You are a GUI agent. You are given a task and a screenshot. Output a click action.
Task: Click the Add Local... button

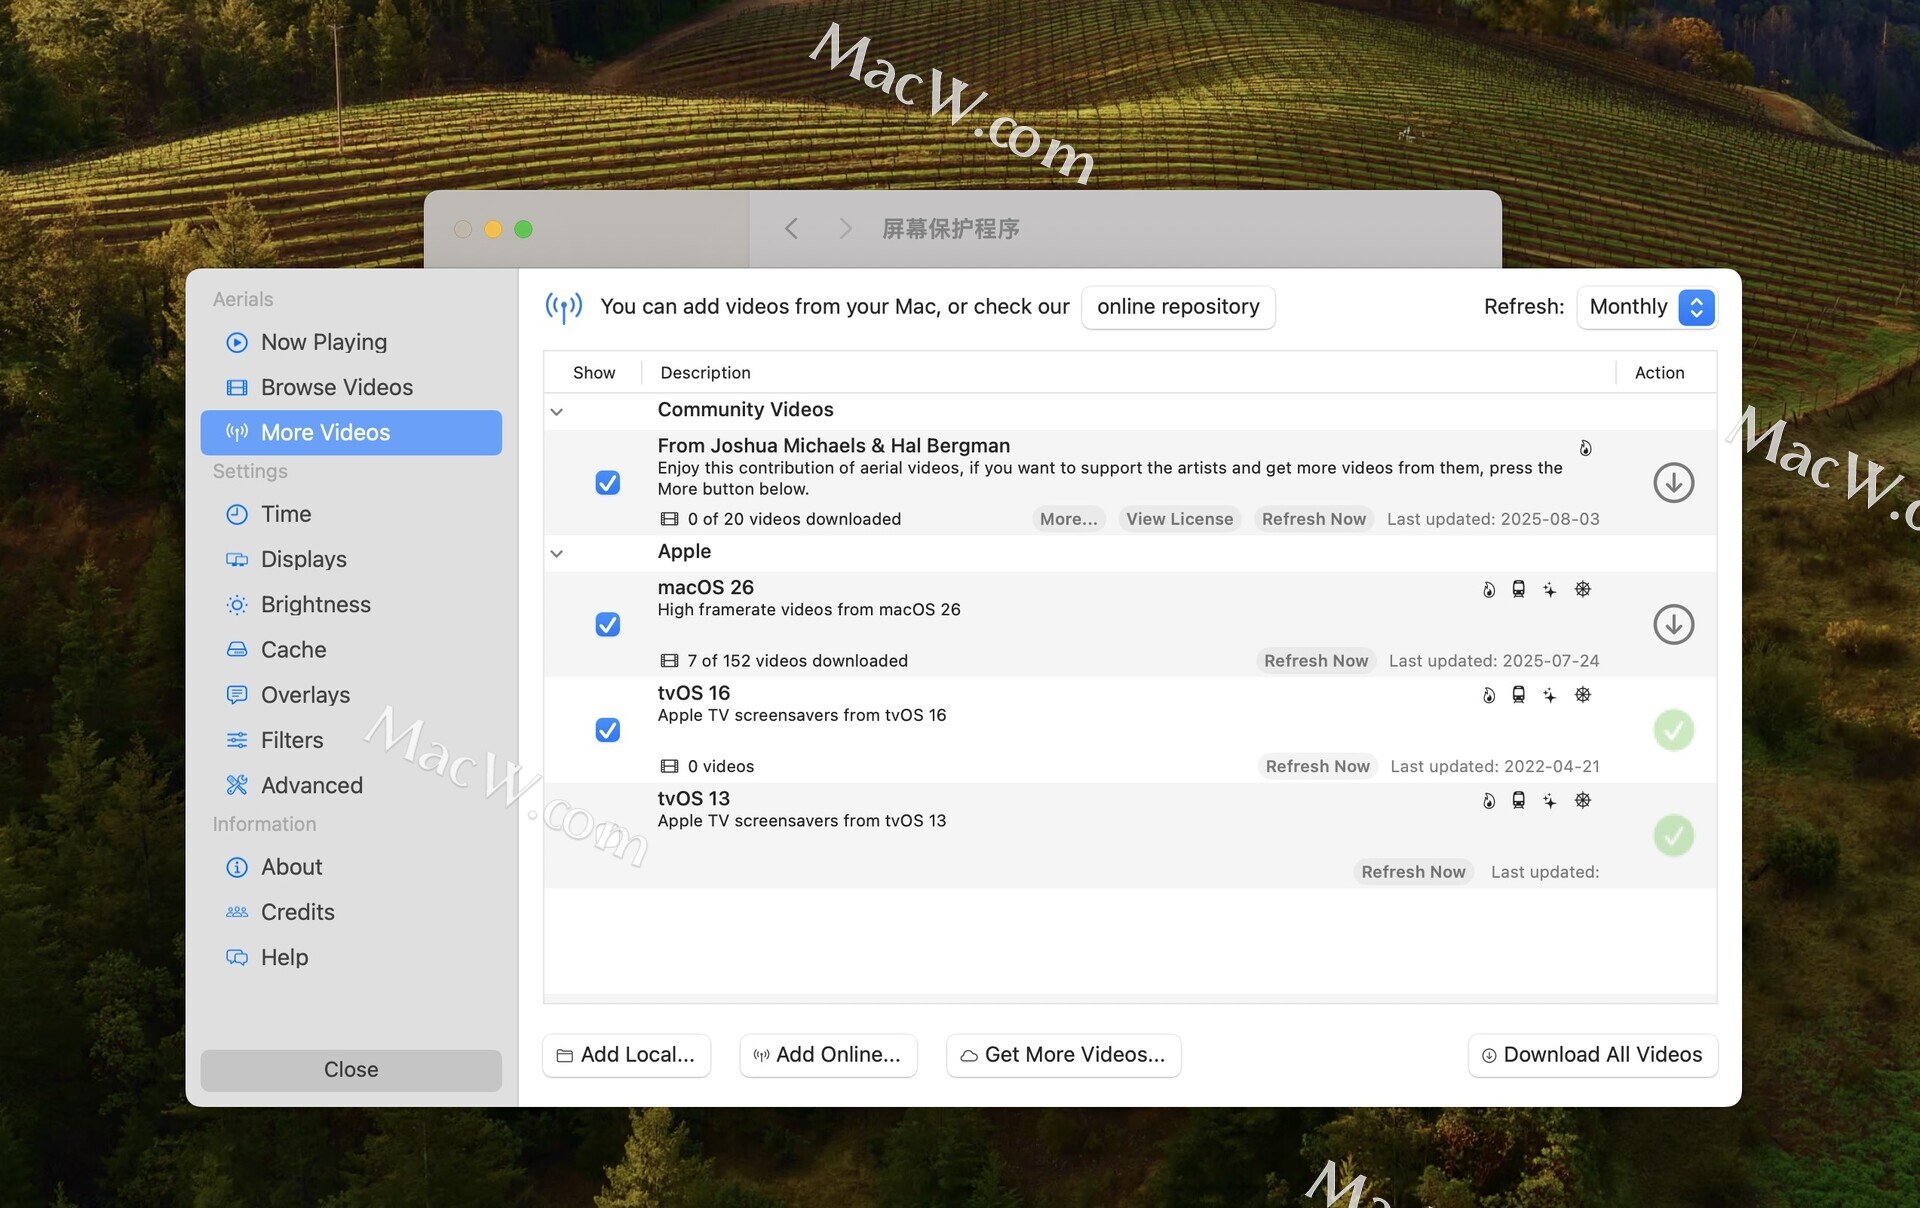626,1055
